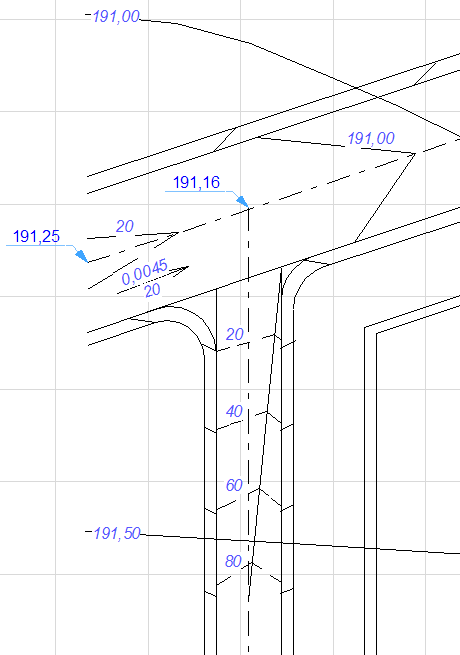Click the 60 chainage label

(234, 485)
